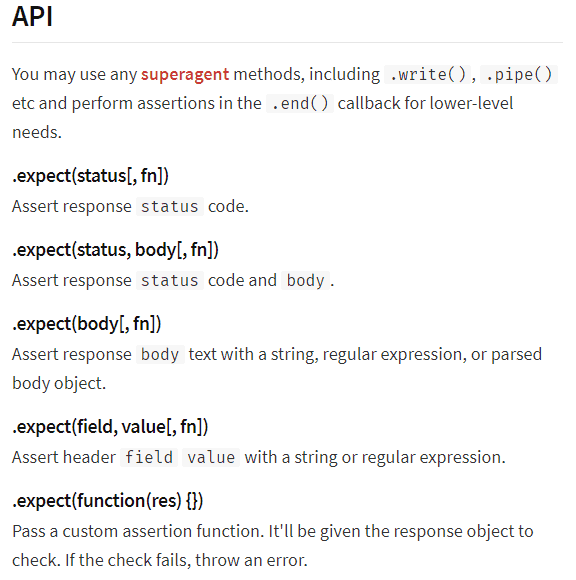Click body code after 'code and'
This screenshot has height=580, width=576.
pos(305,280)
